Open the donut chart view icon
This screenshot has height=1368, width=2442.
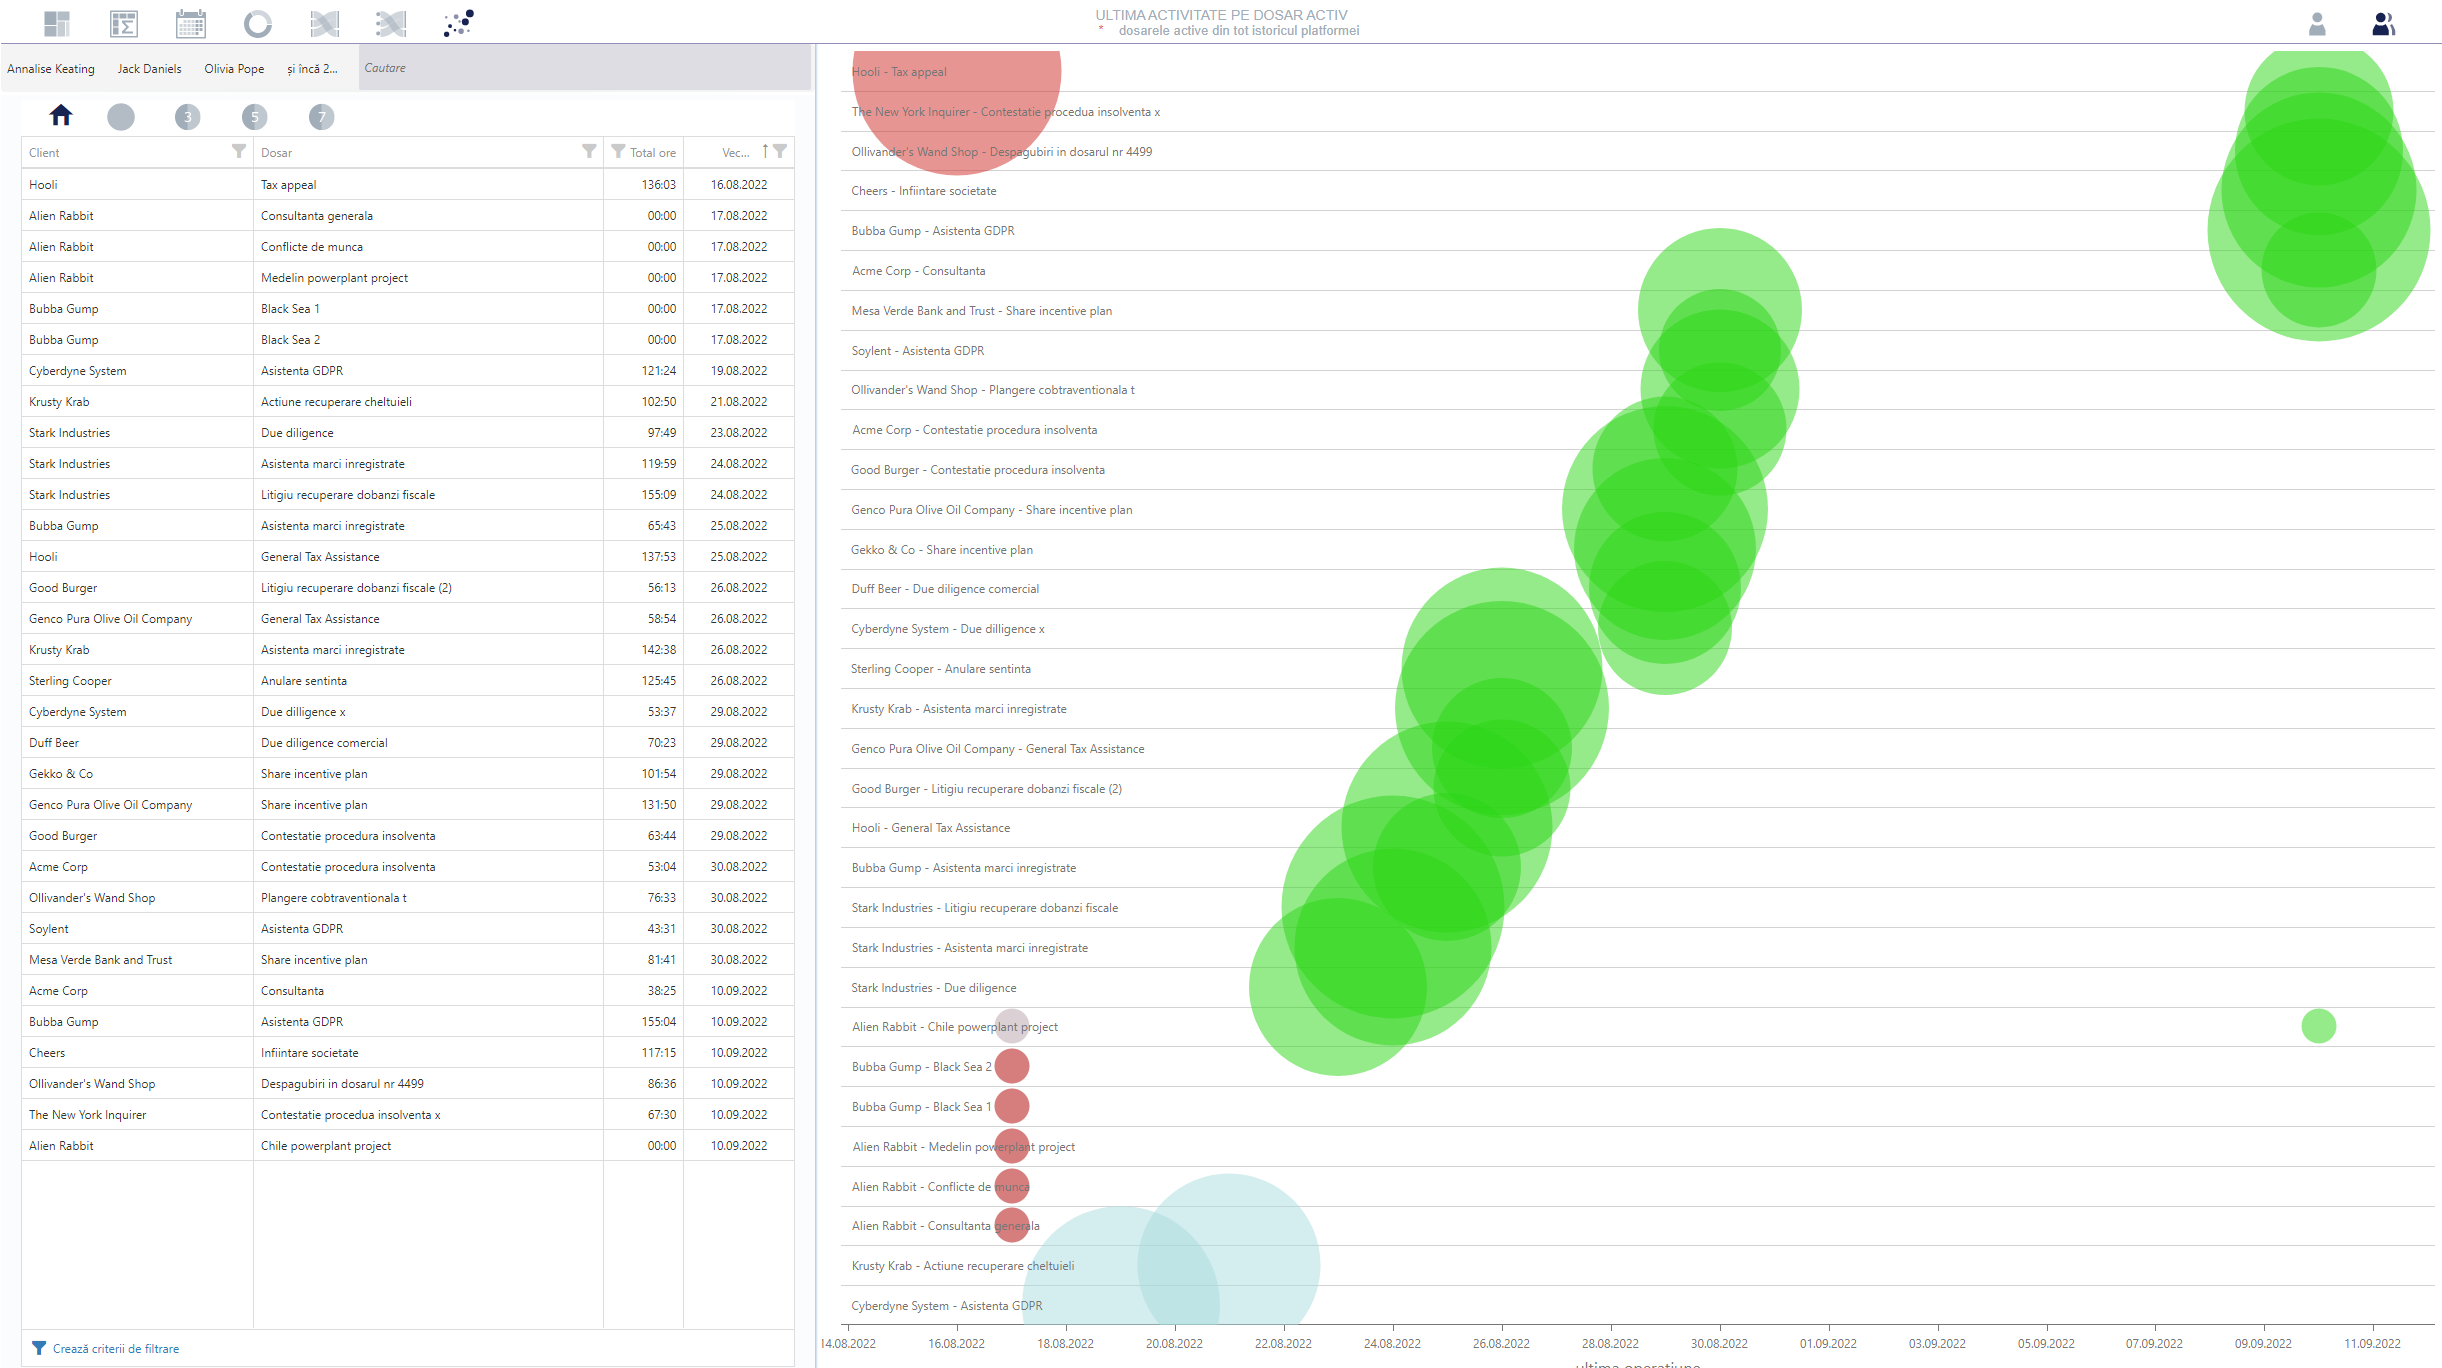(257, 23)
